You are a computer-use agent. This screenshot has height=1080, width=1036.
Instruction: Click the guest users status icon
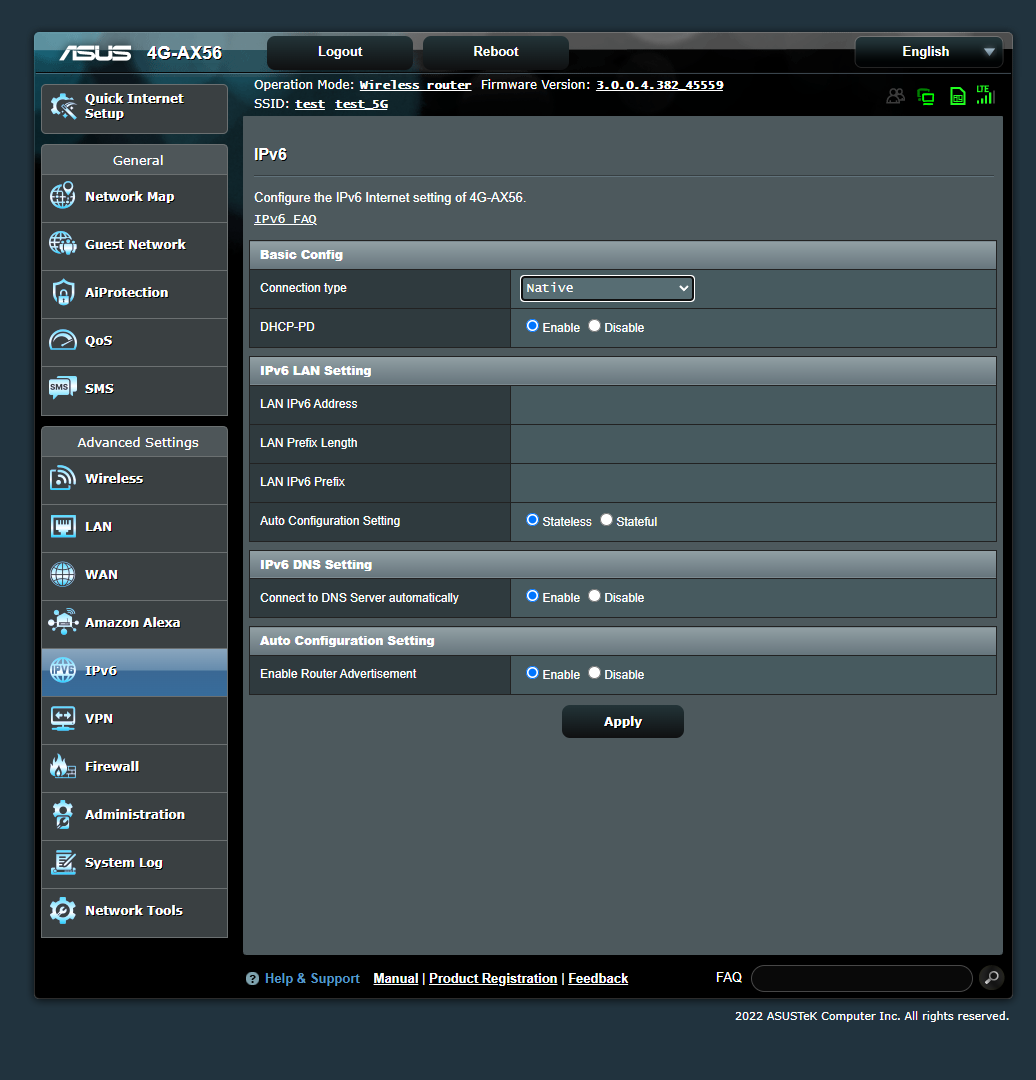pos(895,96)
